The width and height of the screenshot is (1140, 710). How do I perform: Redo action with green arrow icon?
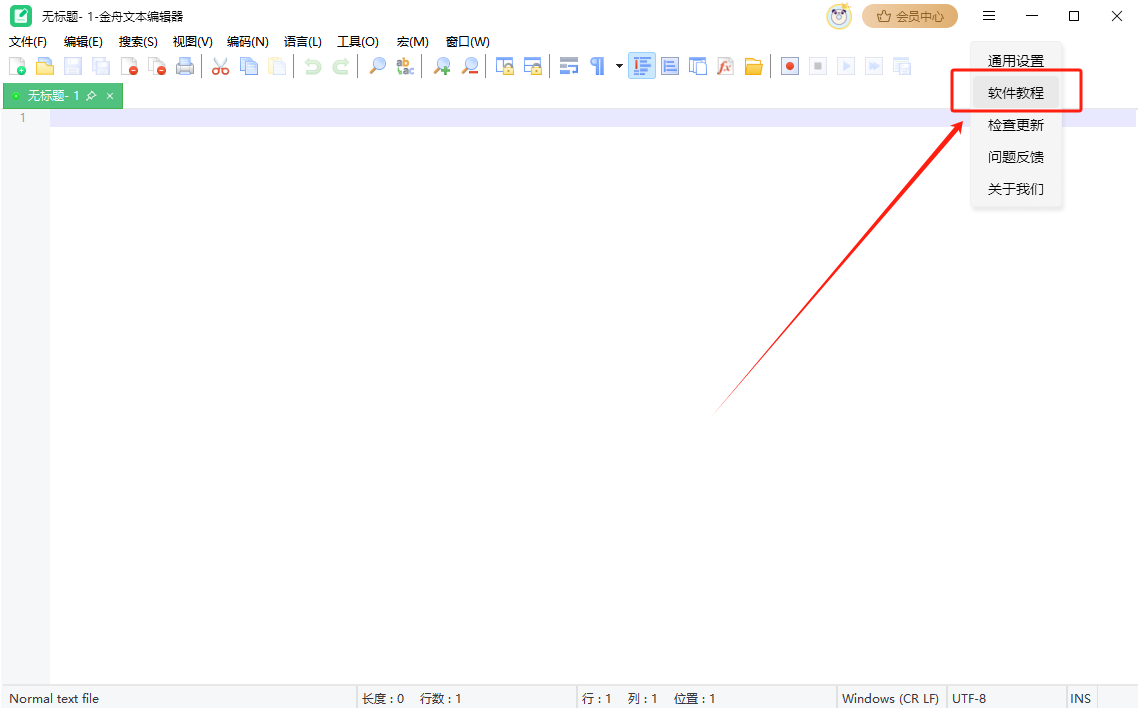[x=340, y=67]
